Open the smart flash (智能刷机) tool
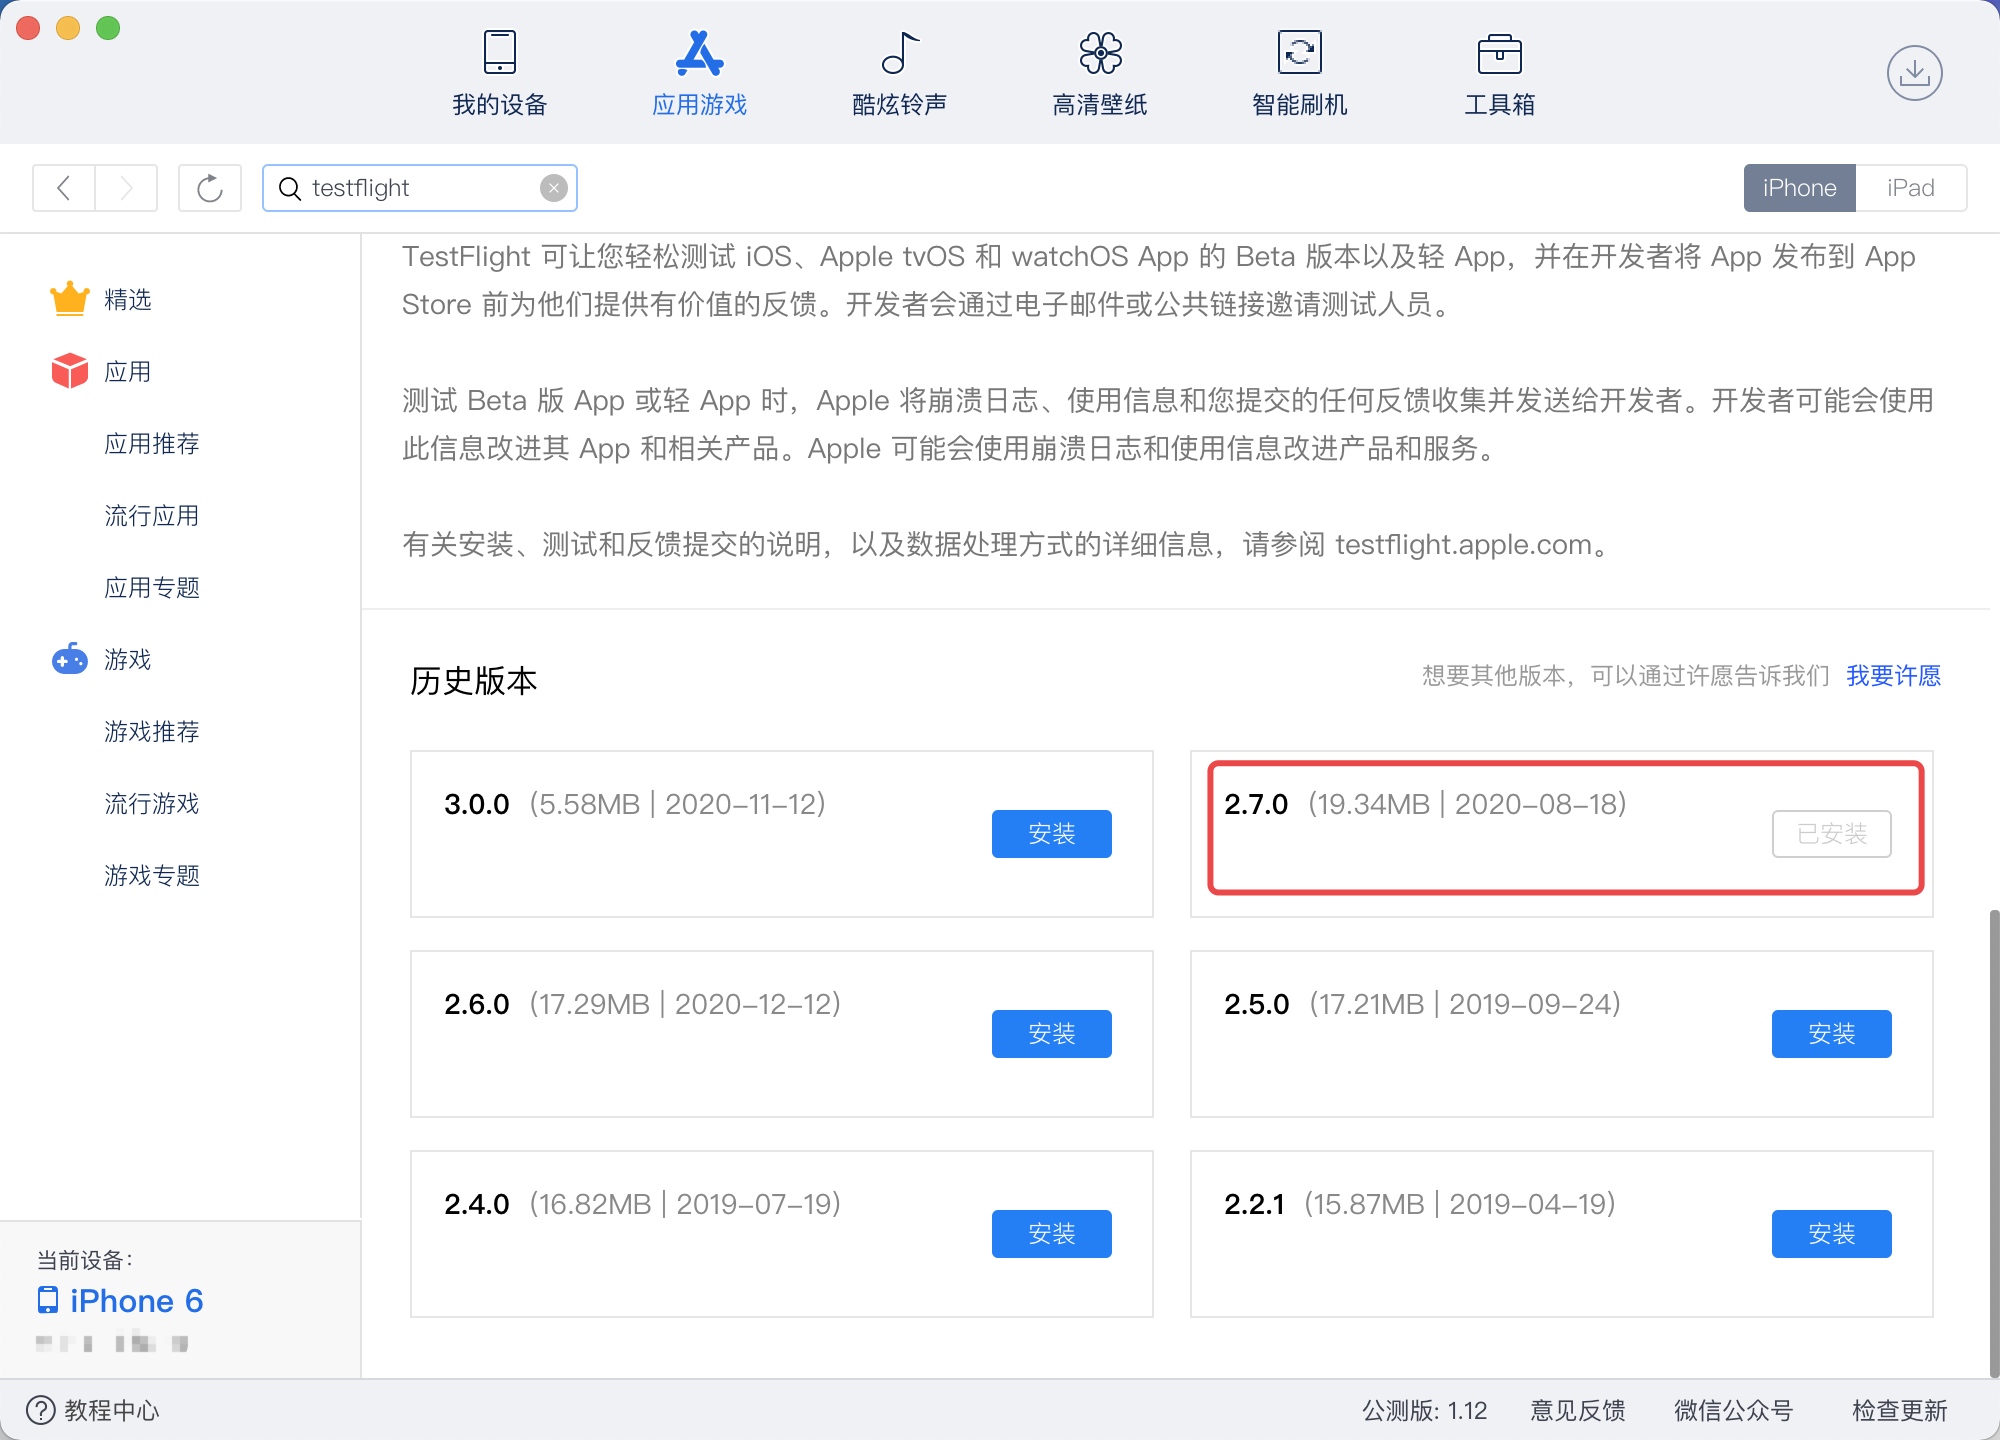The image size is (2000, 1440). pos(1299,74)
